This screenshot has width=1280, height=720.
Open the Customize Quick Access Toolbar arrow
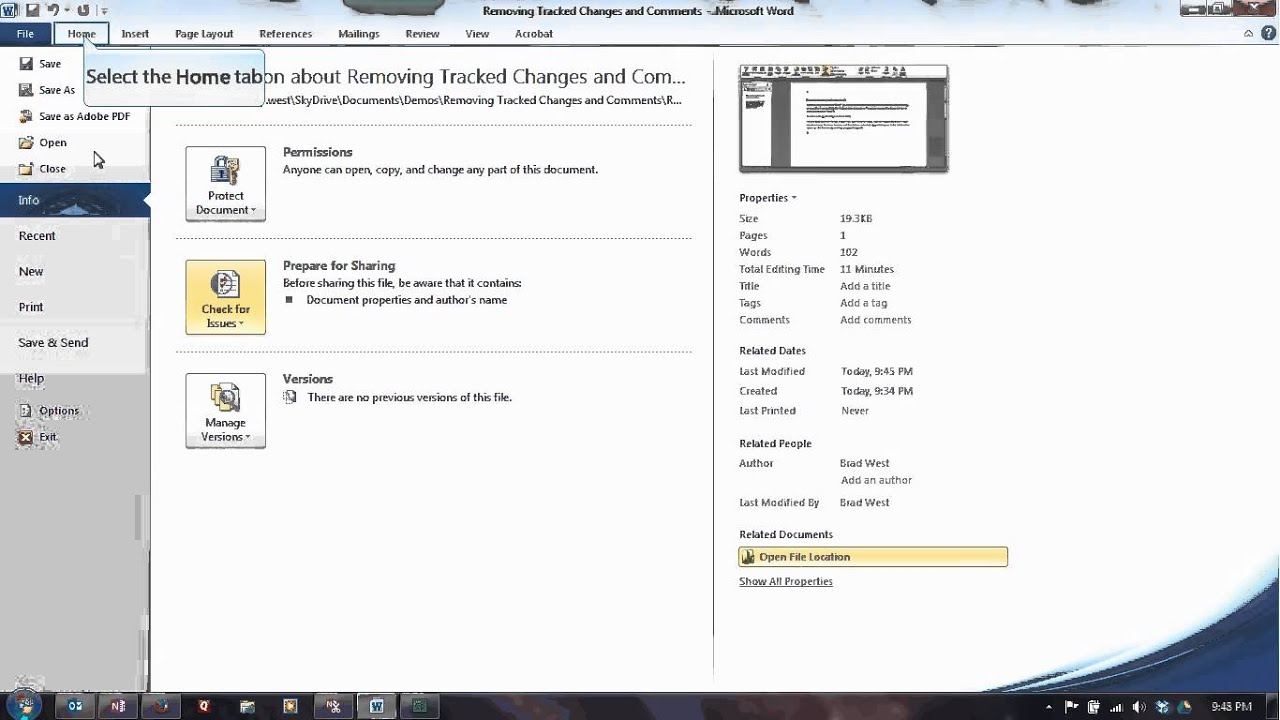[103, 11]
